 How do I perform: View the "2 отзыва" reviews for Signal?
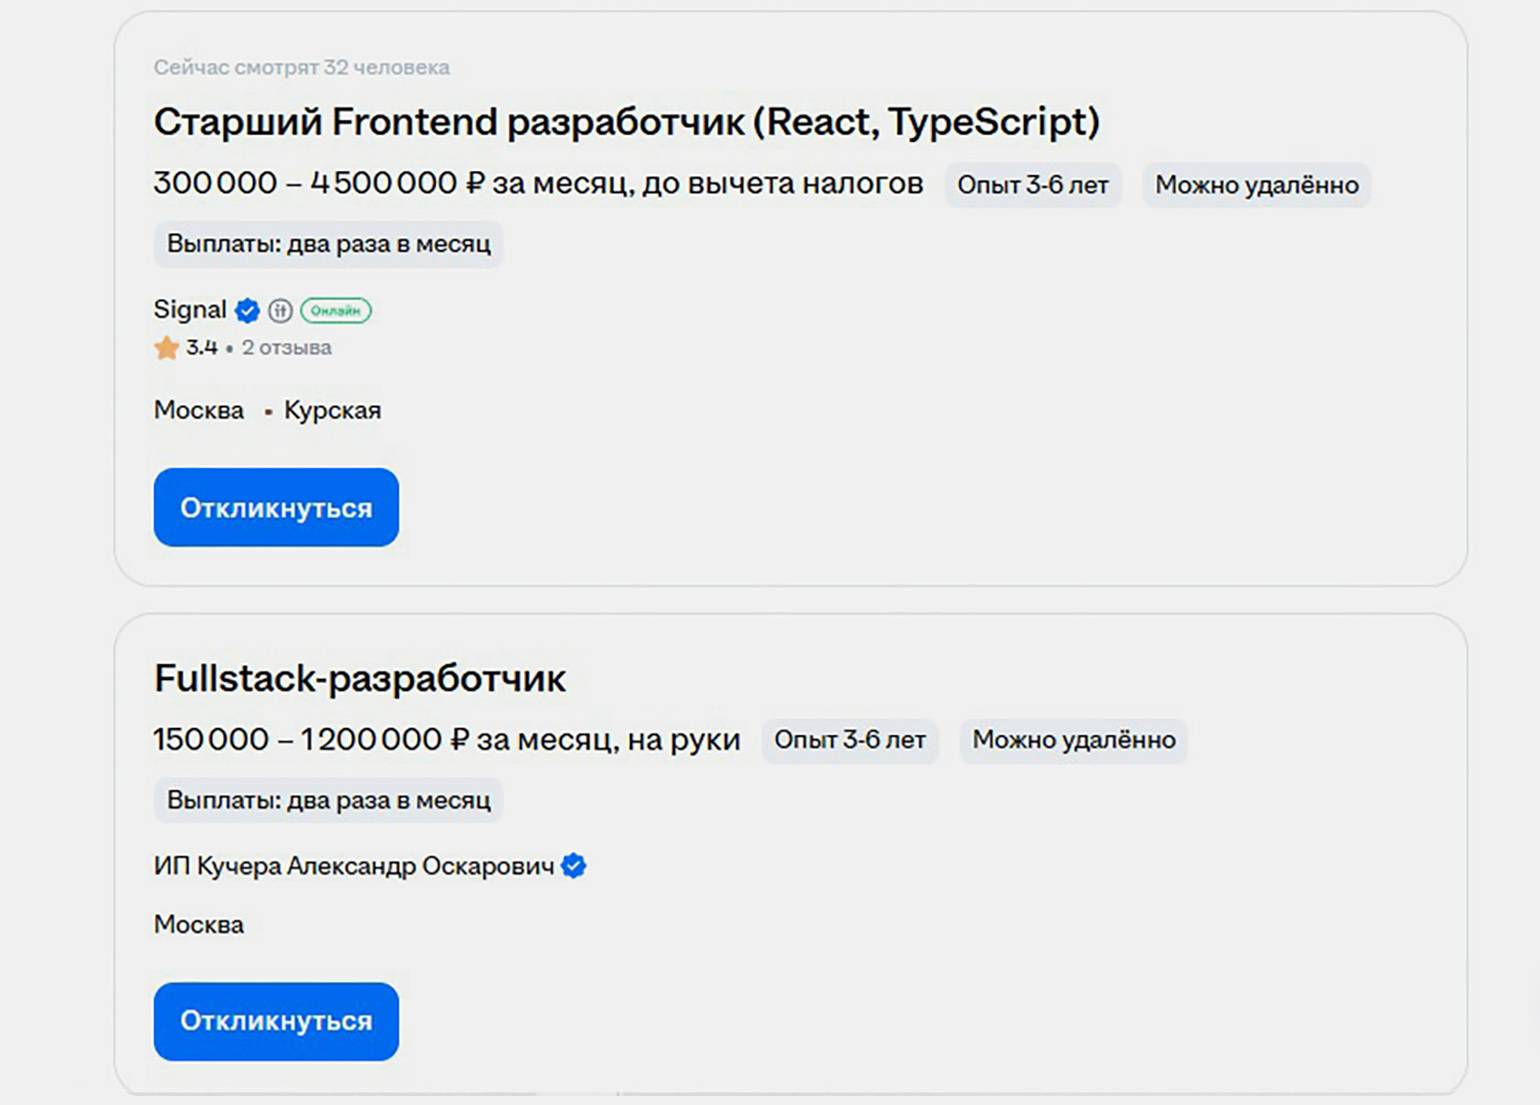[286, 348]
